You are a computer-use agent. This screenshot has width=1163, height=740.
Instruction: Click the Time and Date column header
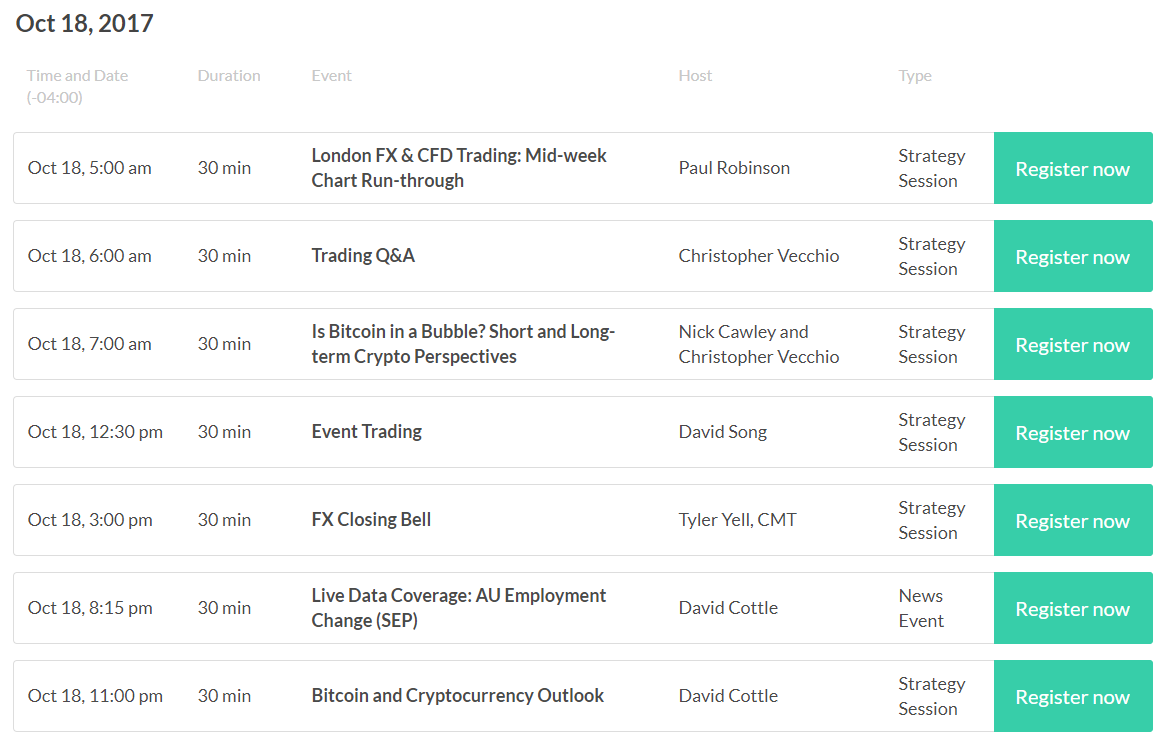[77, 86]
